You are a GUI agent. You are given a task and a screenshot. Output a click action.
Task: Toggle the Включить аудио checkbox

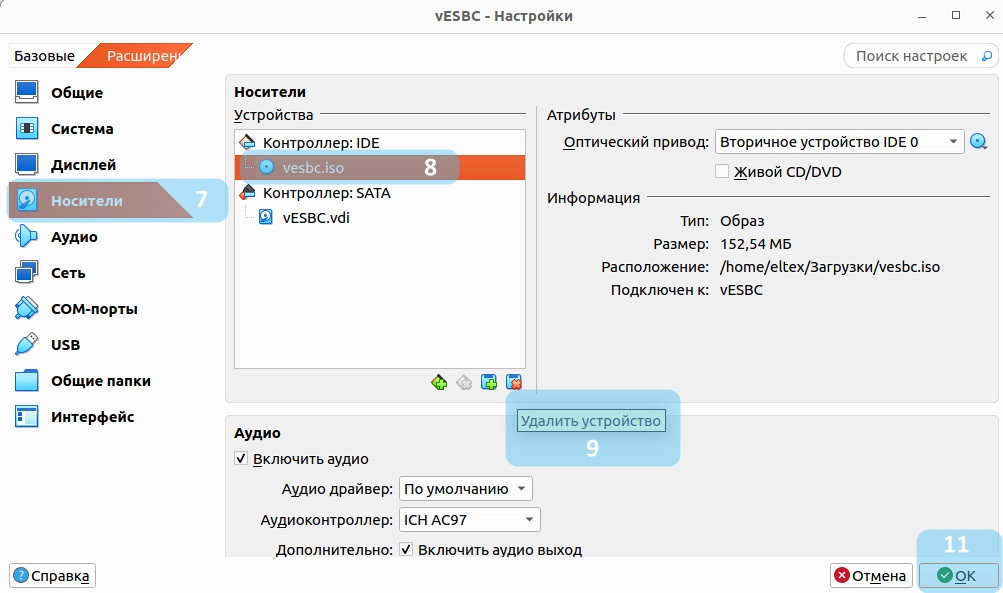tap(241, 459)
